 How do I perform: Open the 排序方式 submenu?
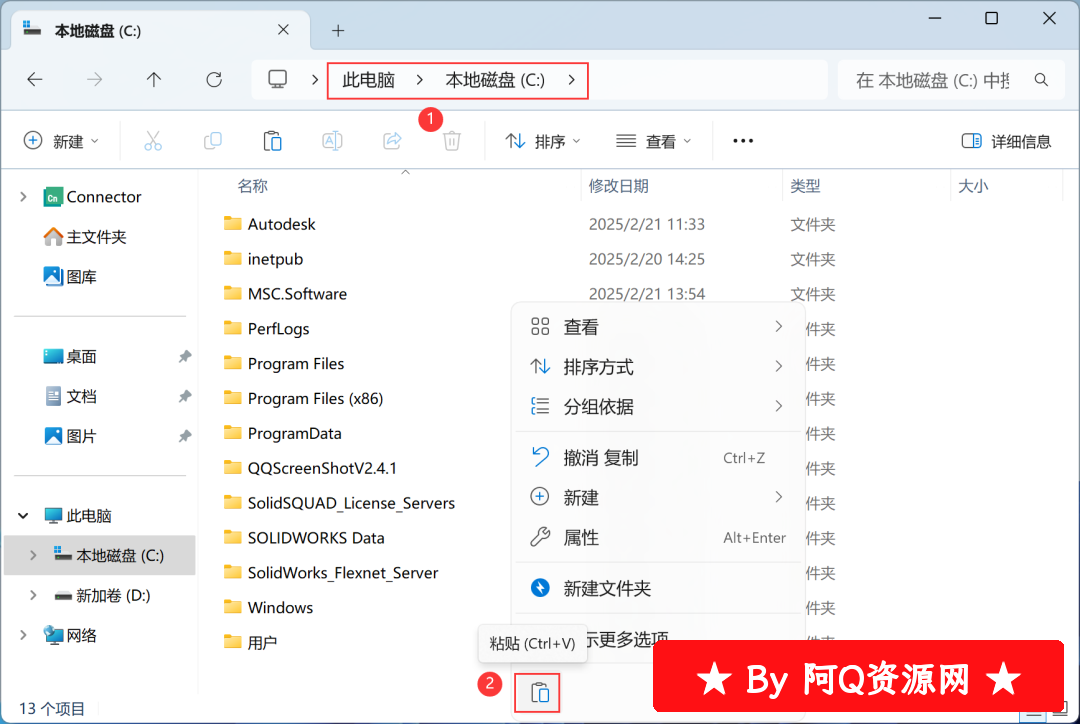click(659, 366)
